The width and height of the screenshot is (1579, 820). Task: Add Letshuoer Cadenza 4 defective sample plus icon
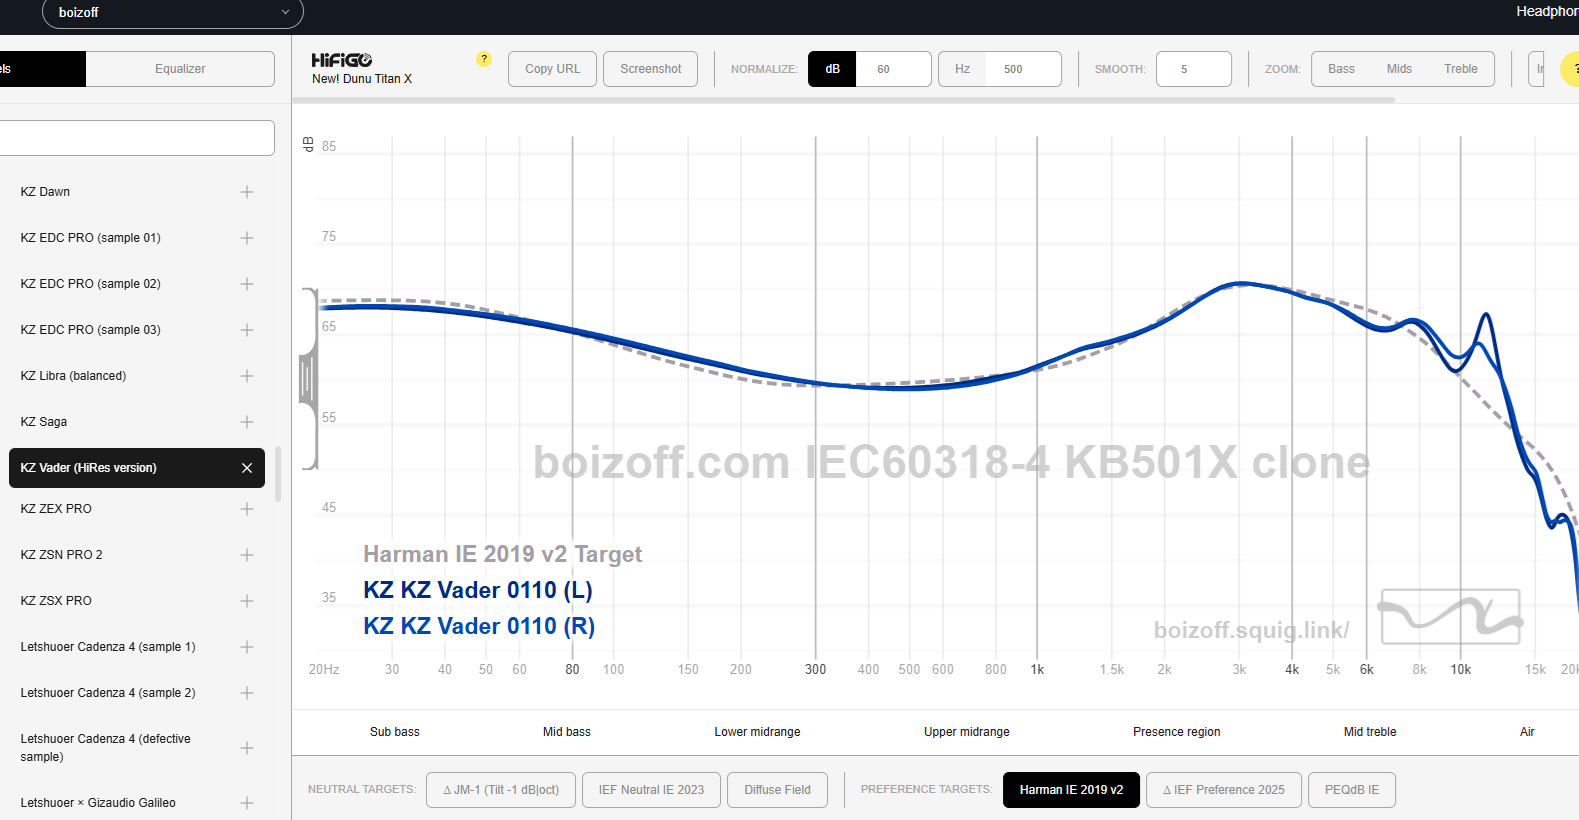(247, 748)
